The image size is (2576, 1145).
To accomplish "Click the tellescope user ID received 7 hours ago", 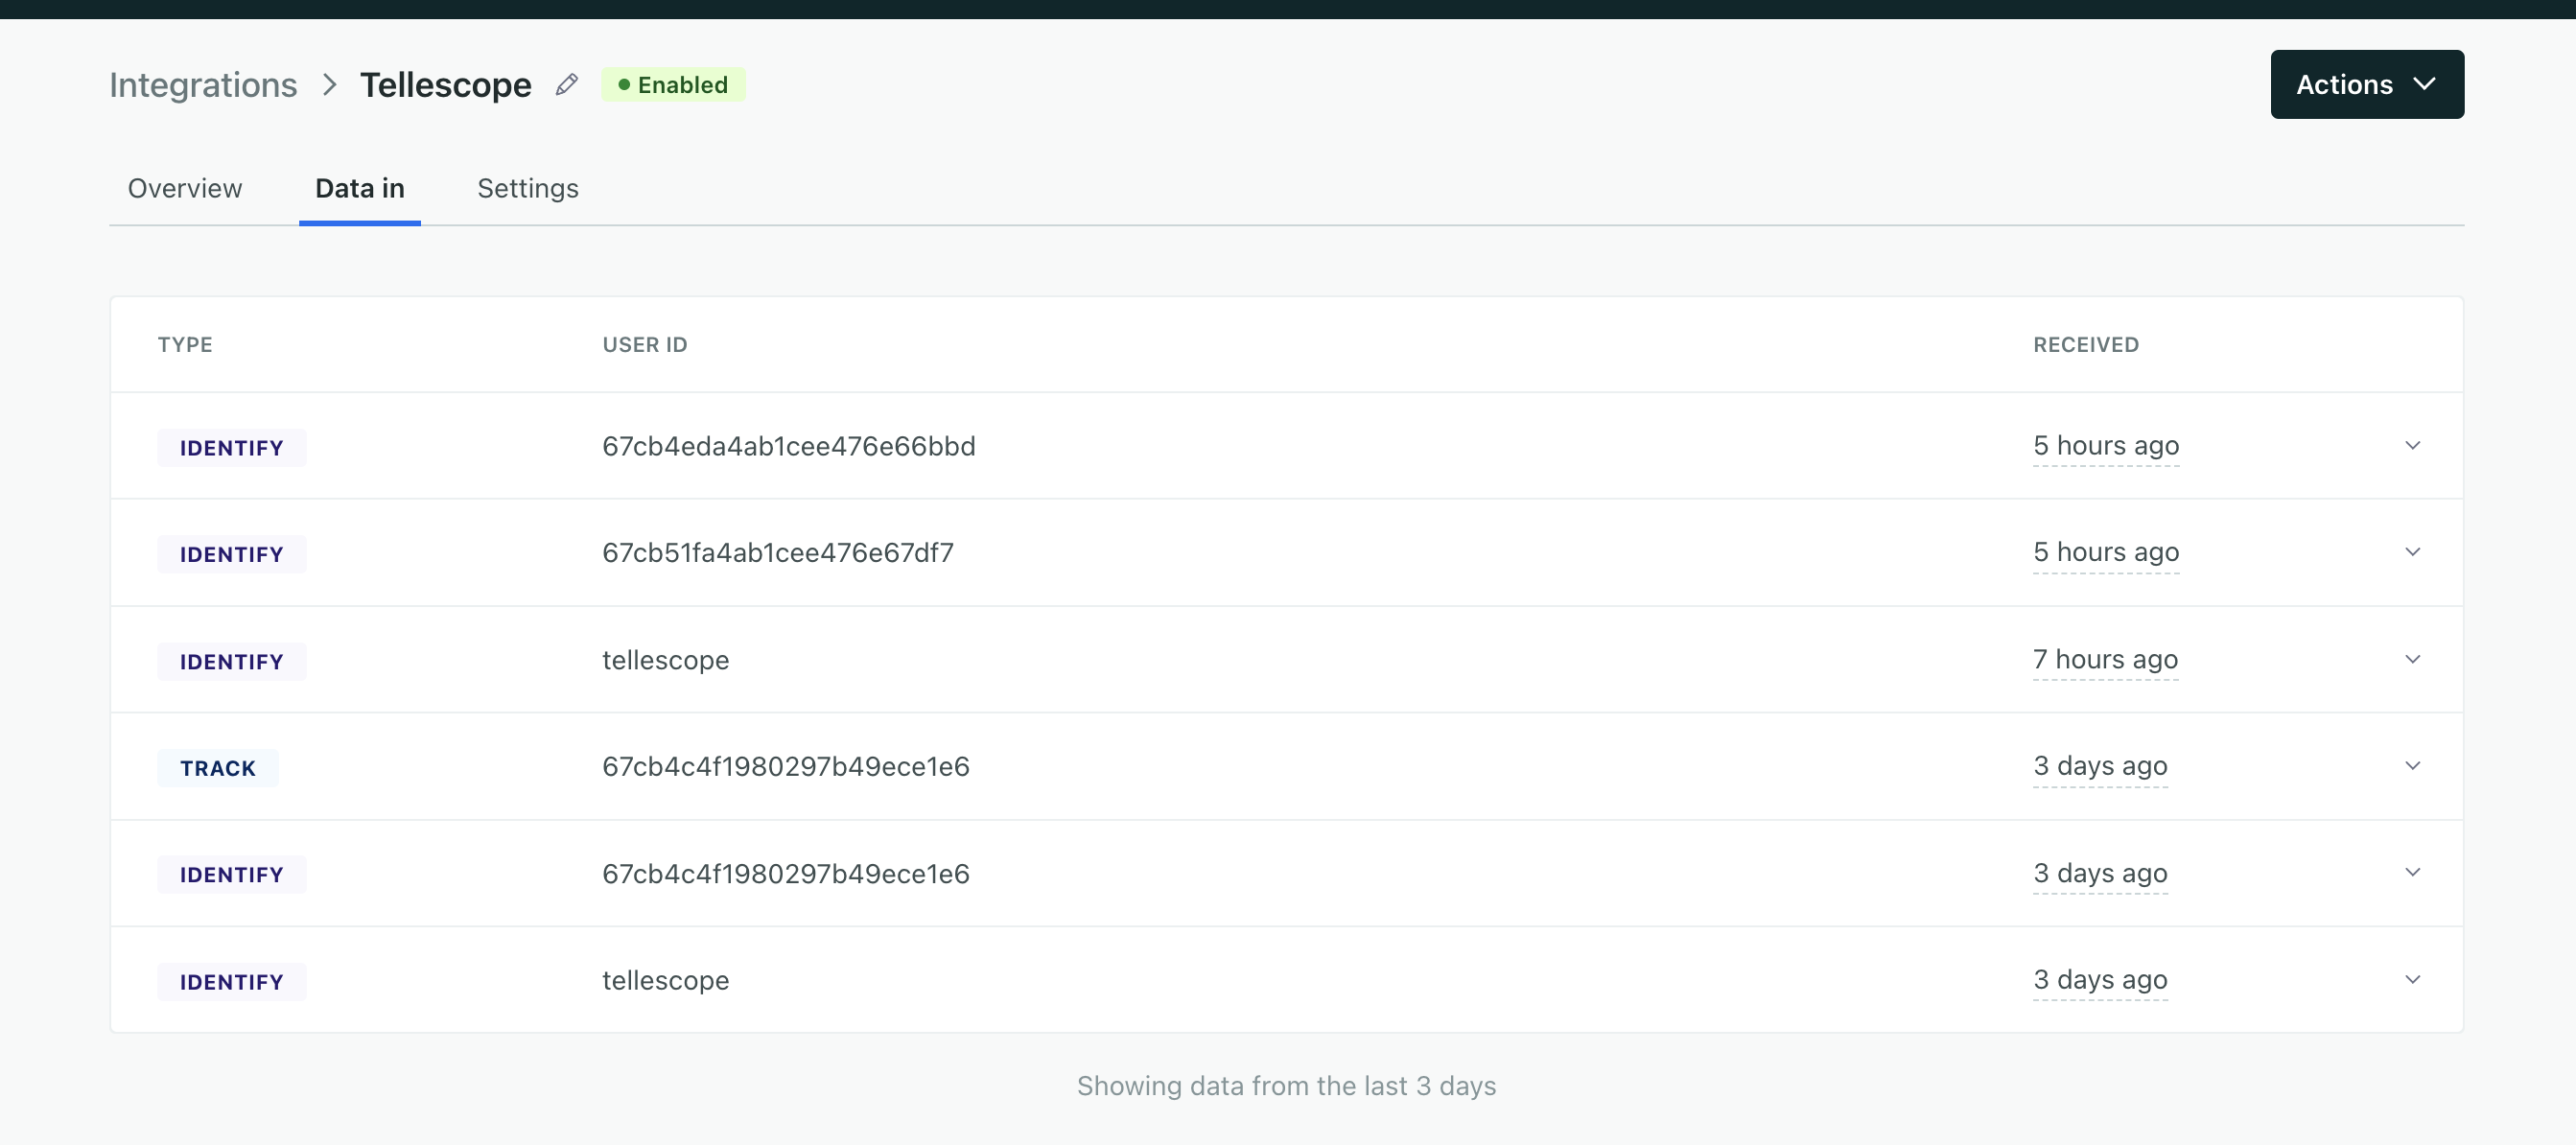I will 665,660.
